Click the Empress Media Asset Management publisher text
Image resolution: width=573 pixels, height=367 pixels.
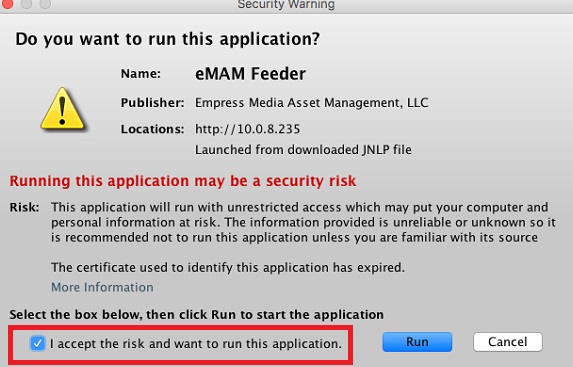pyautogui.click(x=311, y=103)
